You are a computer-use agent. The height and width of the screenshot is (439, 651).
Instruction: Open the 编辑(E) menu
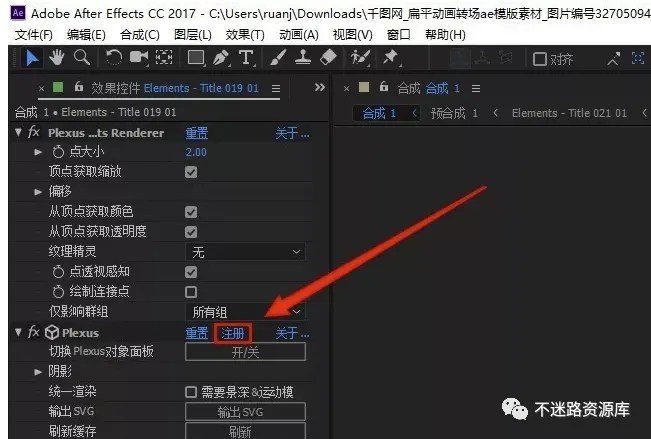[x=86, y=35]
